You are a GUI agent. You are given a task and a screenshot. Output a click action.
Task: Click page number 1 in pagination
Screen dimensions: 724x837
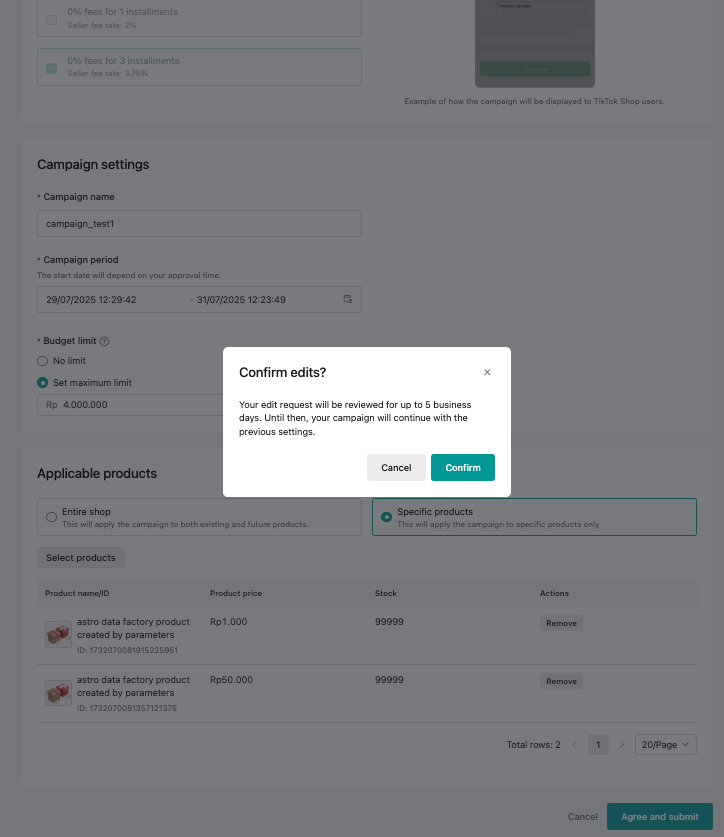598,745
